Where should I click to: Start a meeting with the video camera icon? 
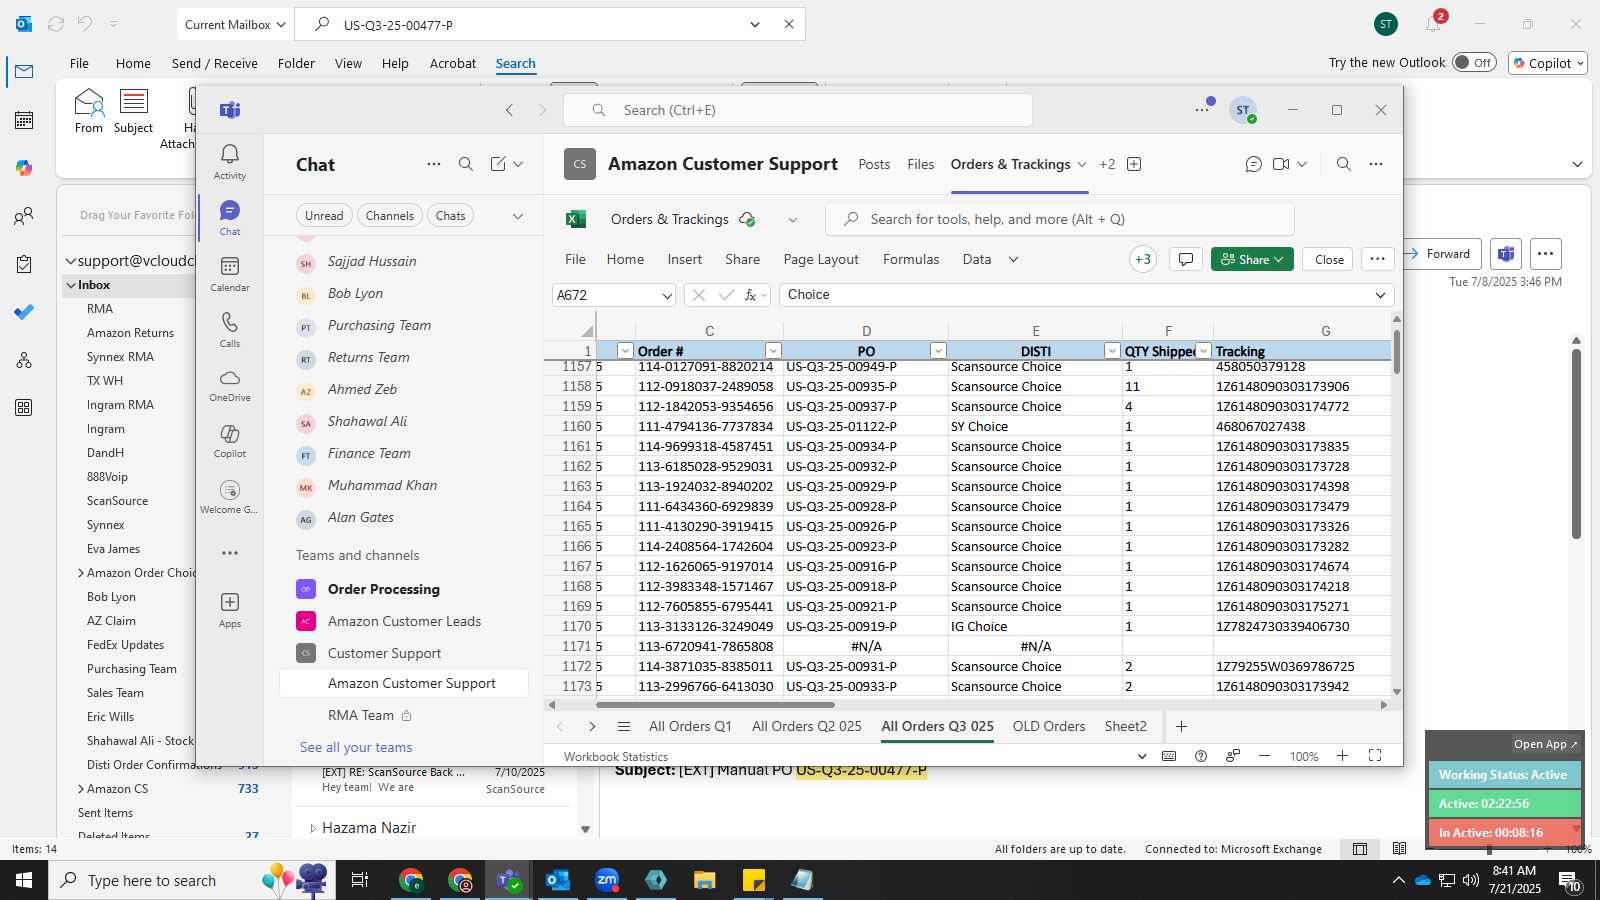click(1281, 164)
